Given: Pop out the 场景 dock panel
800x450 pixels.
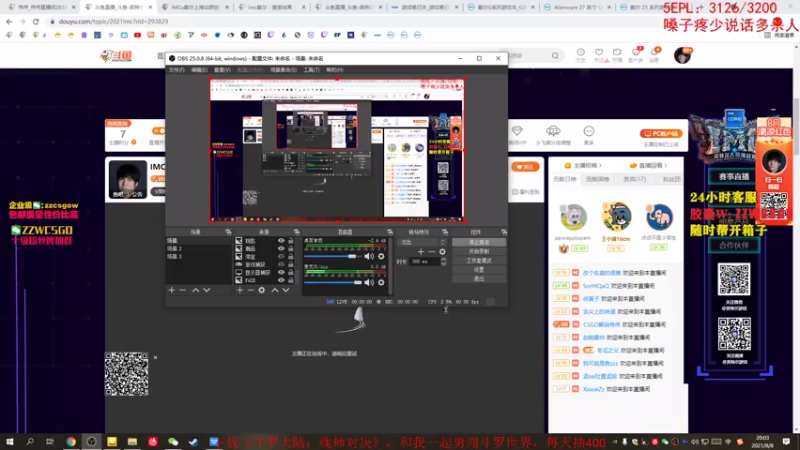Looking at the screenshot, I should [x=228, y=232].
